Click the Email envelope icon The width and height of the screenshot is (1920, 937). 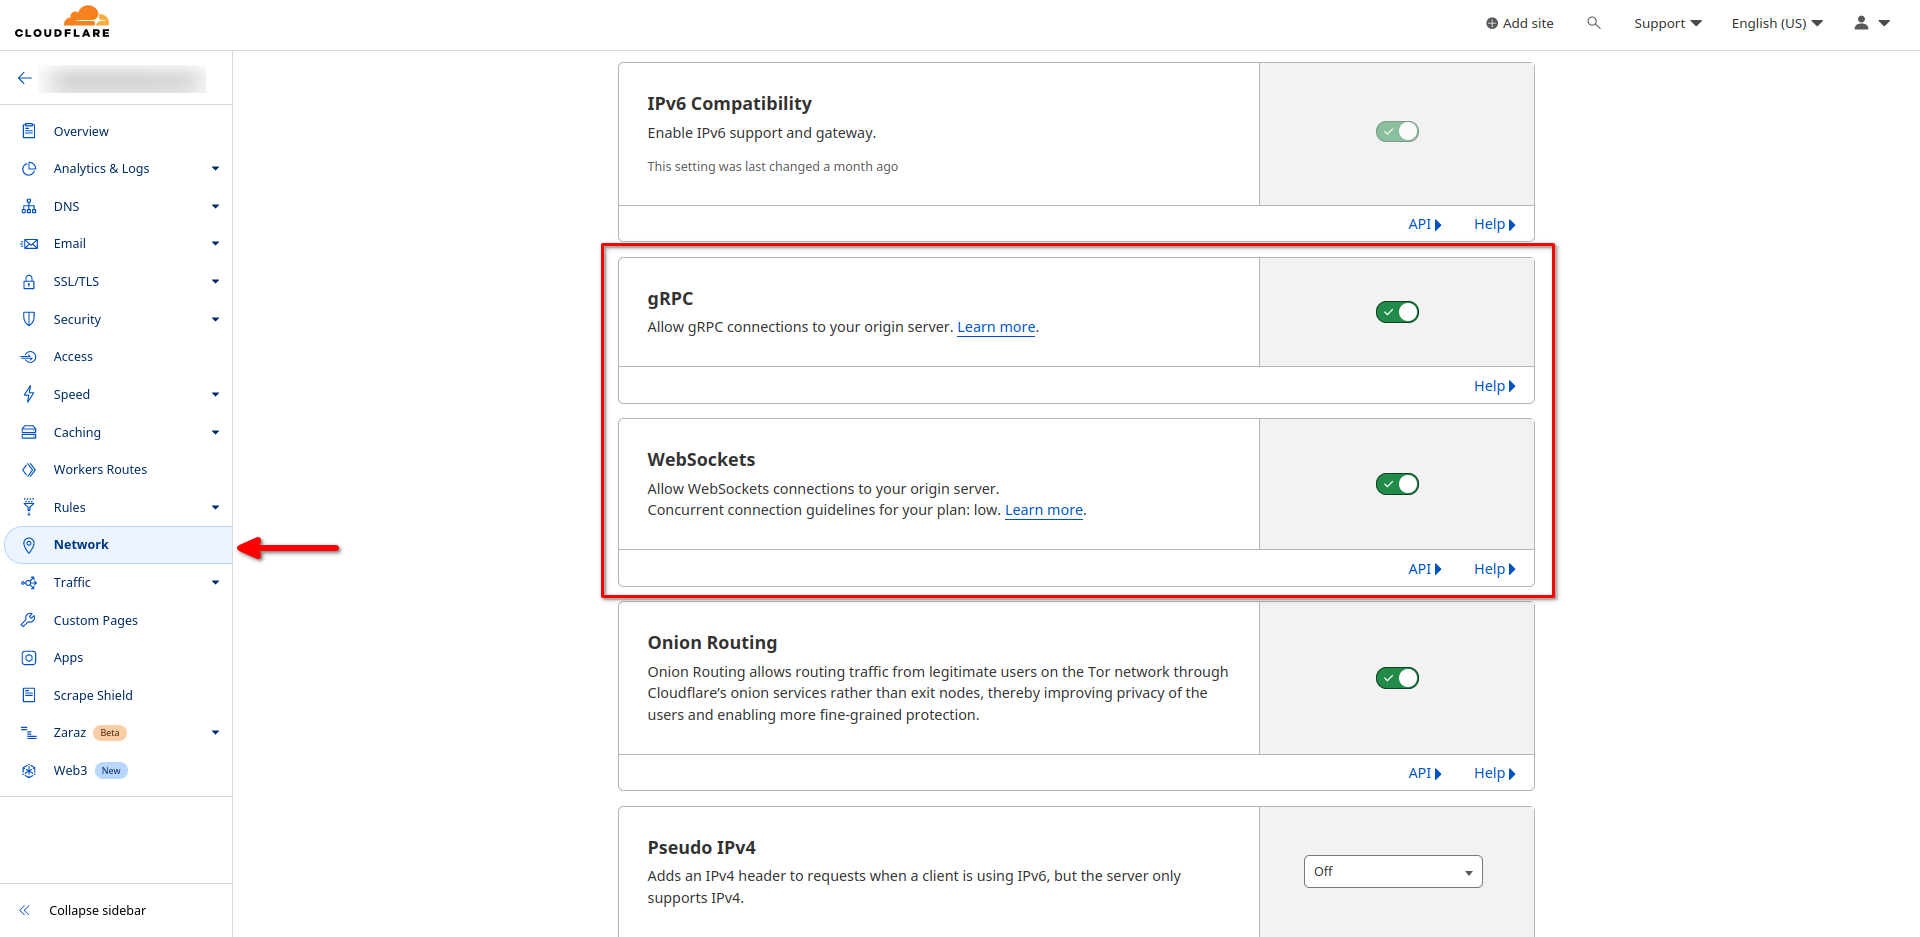pos(29,244)
